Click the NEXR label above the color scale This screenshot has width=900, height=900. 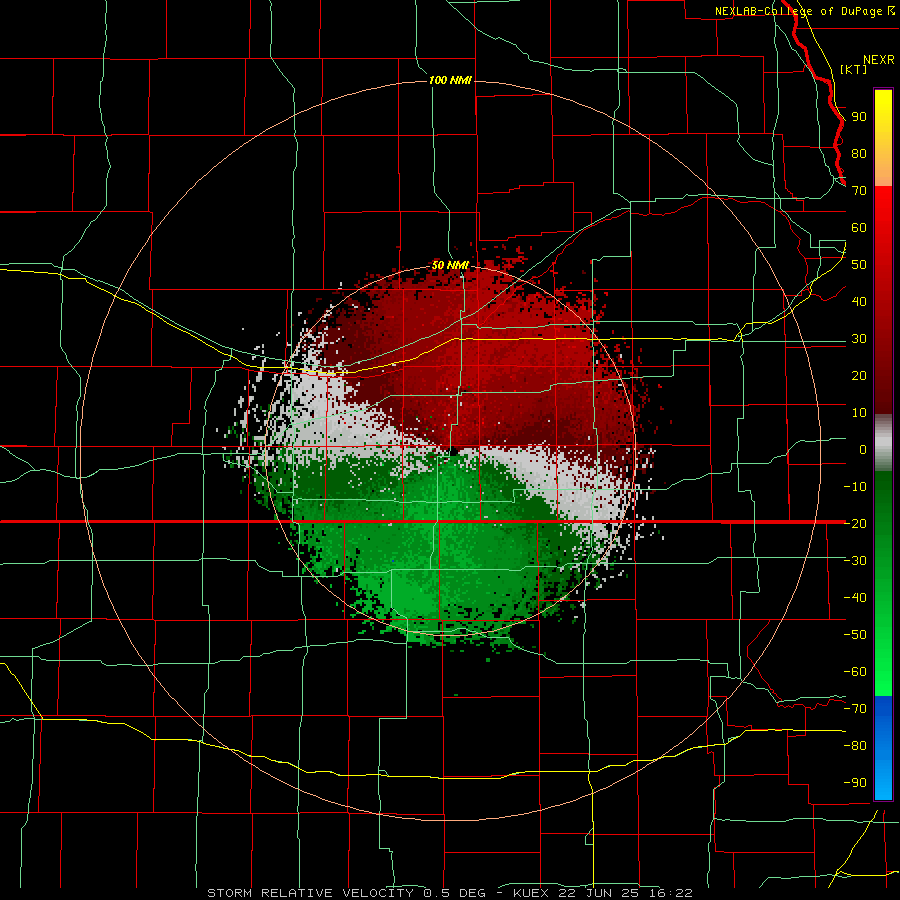[878, 60]
